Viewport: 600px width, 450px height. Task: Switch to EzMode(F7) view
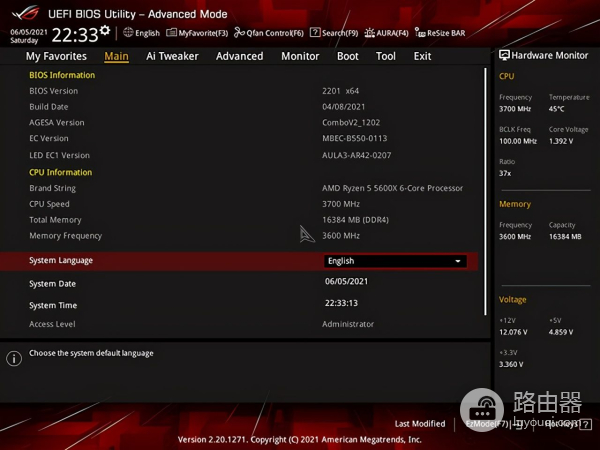[487, 424]
